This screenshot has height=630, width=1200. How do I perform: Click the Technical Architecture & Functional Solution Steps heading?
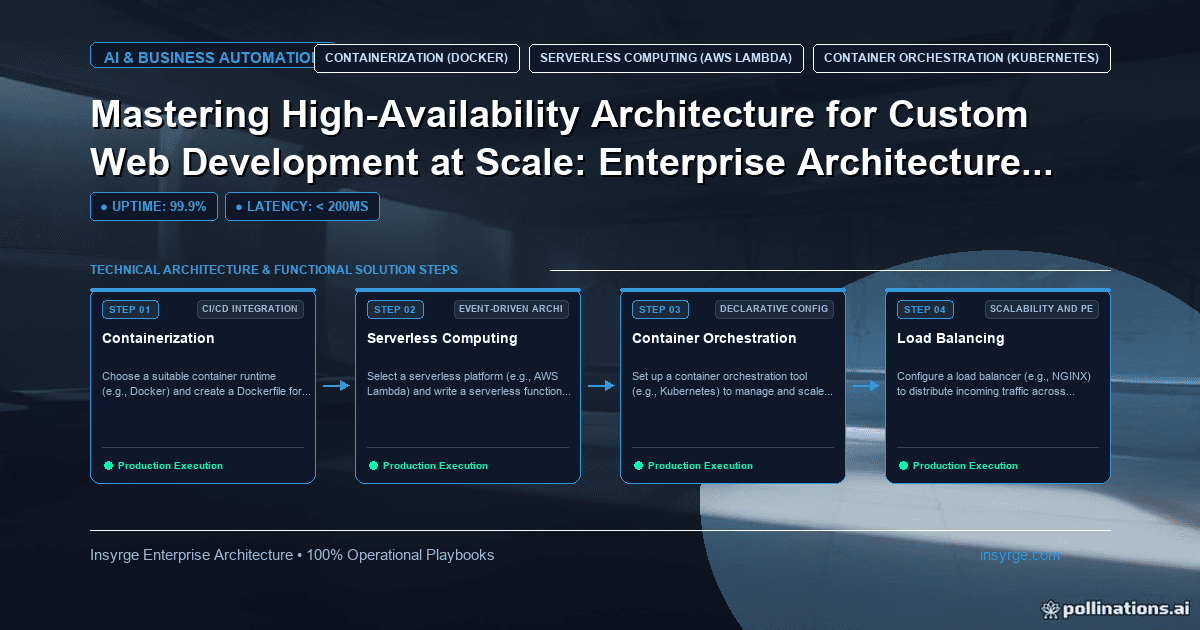pos(274,270)
